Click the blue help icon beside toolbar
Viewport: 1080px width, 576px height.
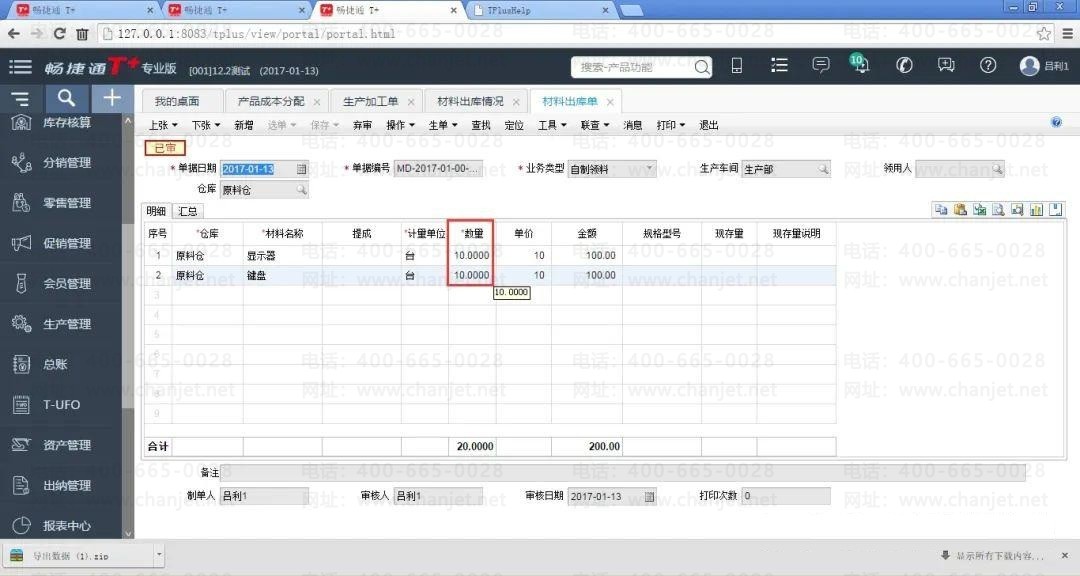[x=1057, y=122]
